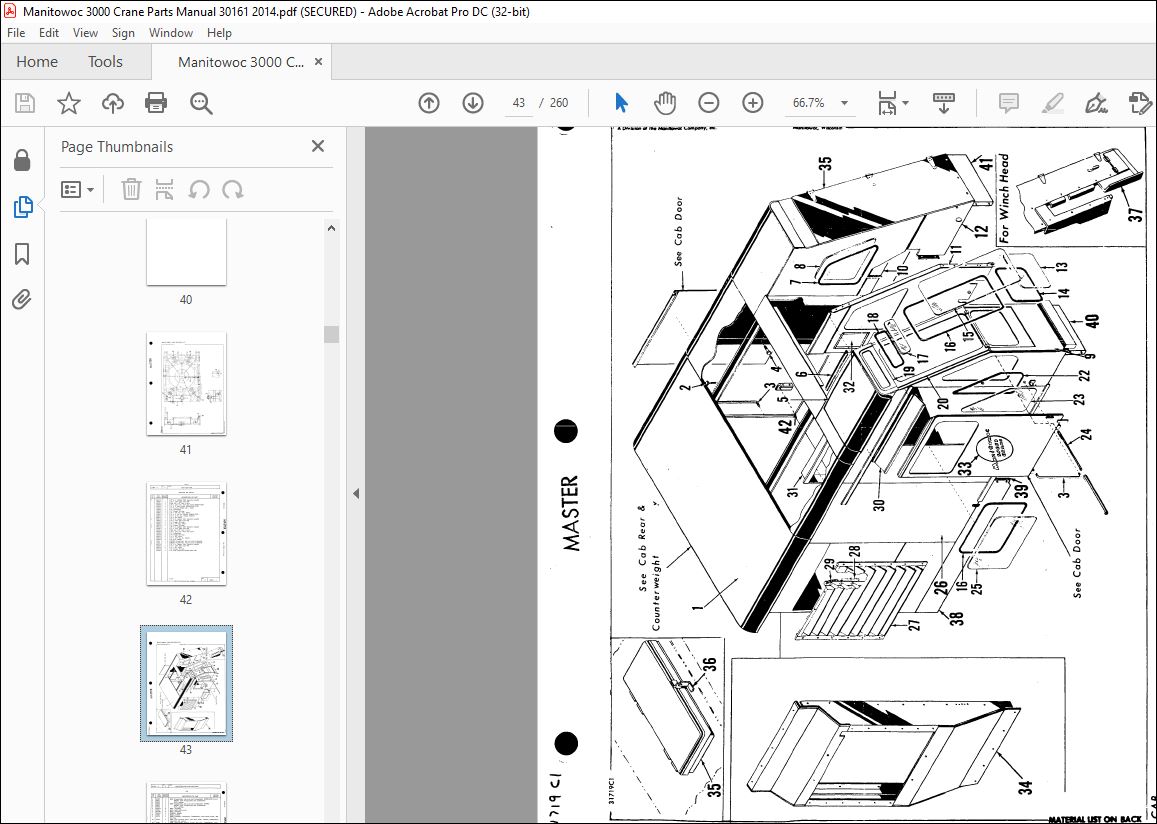1157x824 pixels.
Task: Switch to the Tools tab
Action: pyautogui.click(x=105, y=62)
